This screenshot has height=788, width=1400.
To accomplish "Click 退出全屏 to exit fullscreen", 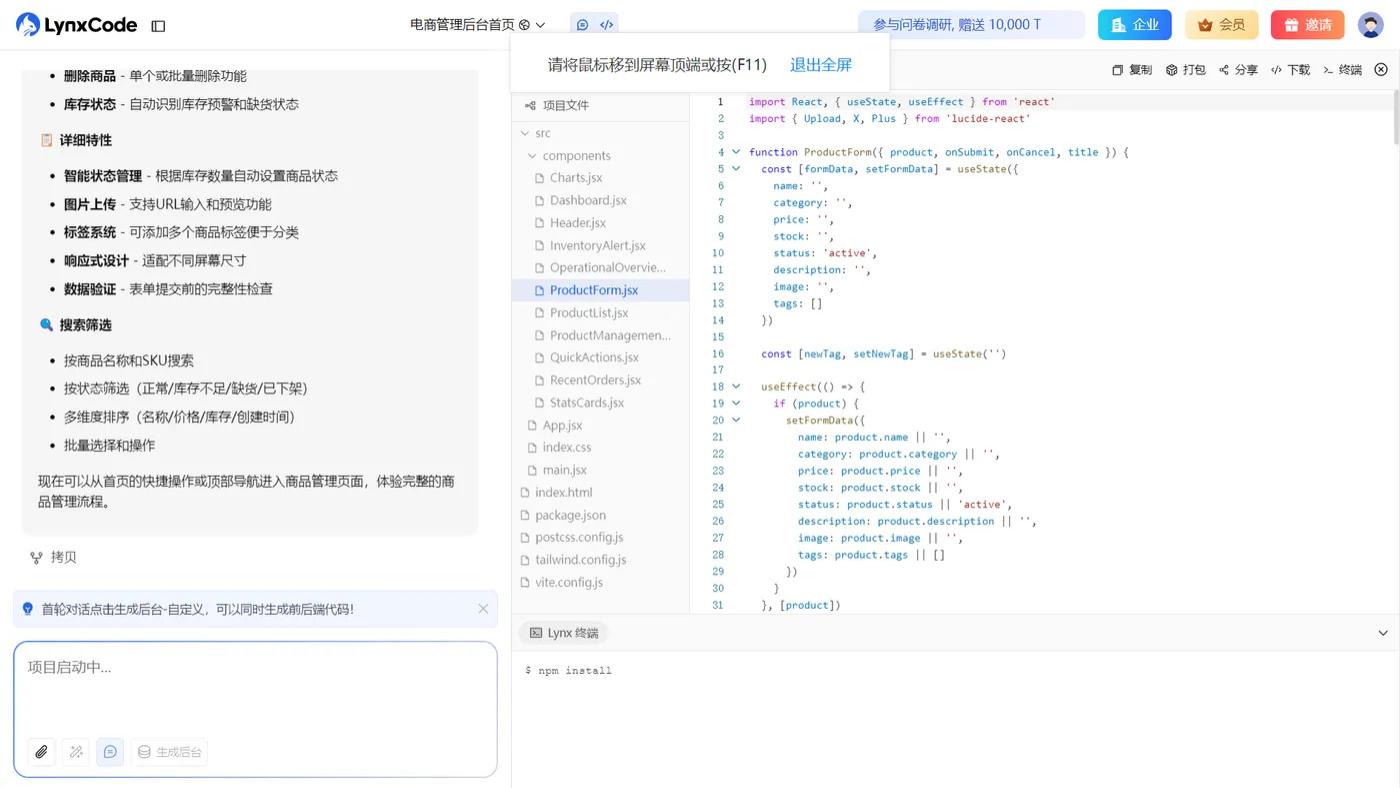I will coord(820,63).
